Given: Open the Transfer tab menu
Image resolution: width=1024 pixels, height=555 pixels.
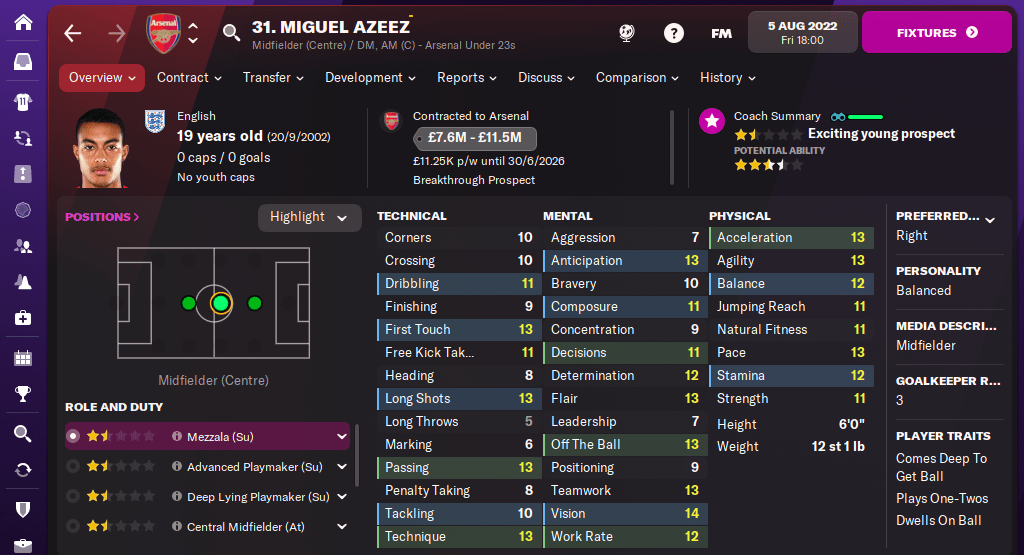Looking at the screenshot, I should (272, 78).
